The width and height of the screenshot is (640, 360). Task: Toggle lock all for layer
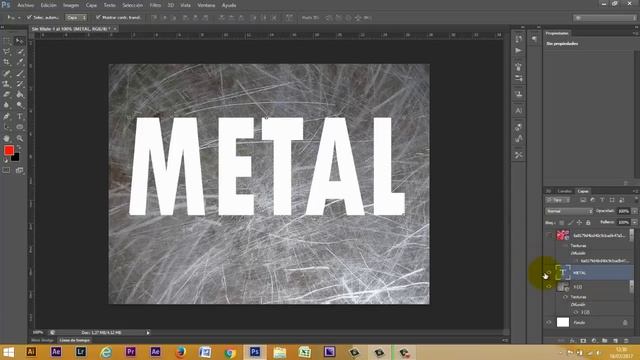[588, 222]
